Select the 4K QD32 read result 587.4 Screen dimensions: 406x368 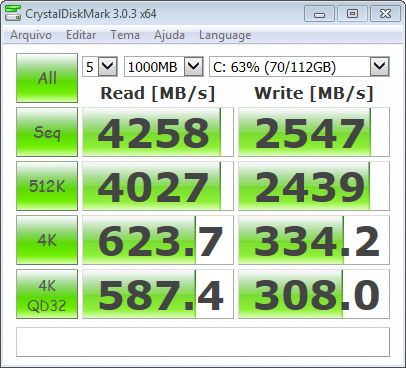158,294
